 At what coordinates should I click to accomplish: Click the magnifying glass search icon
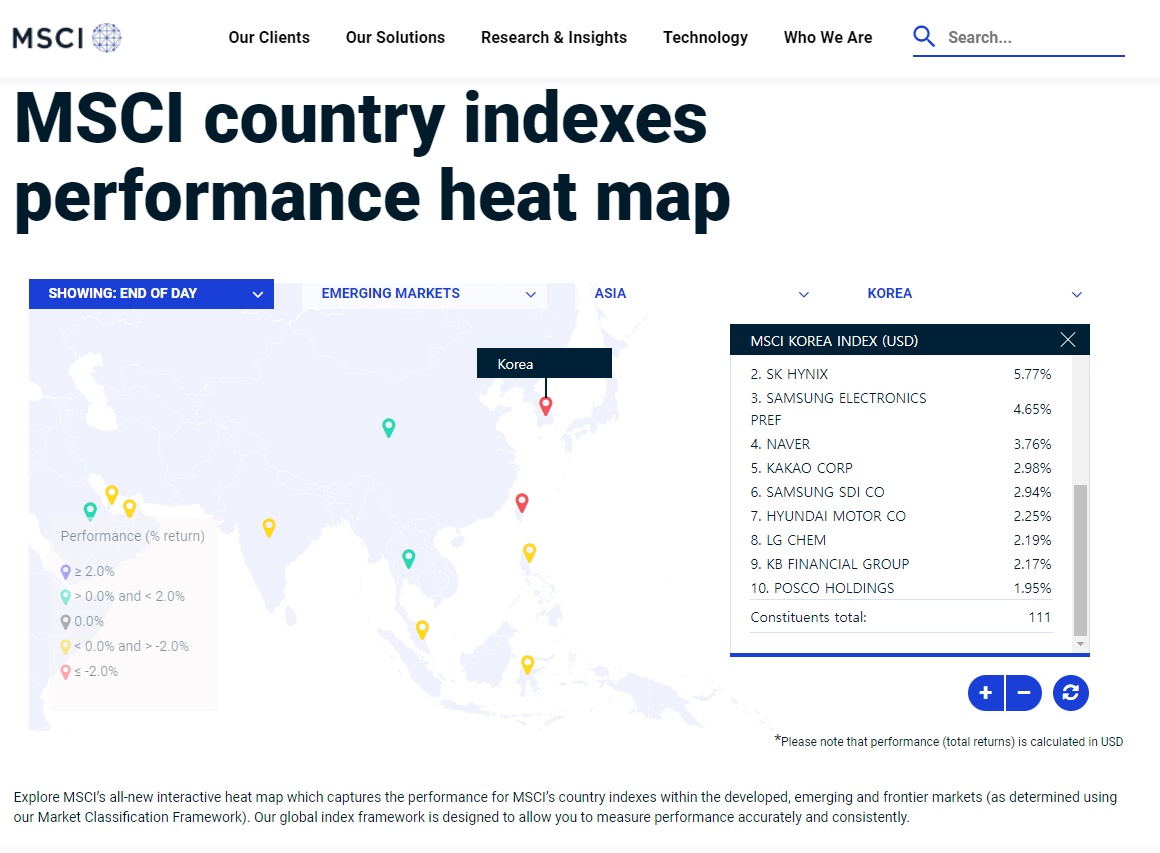pyautogui.click(x=923, y=36)
